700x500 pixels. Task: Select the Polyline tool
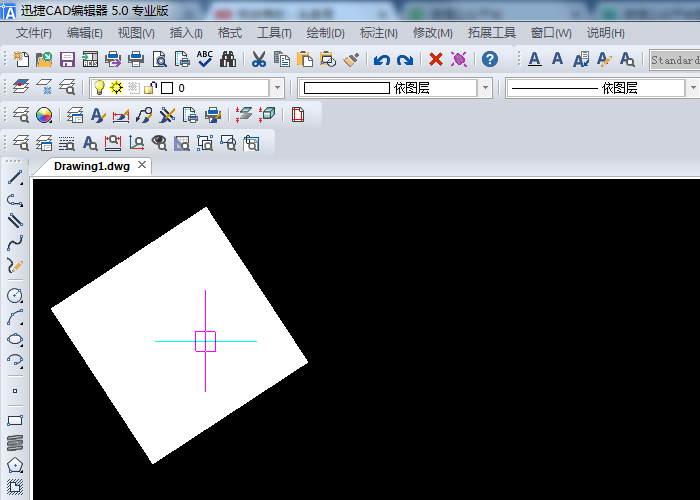(x=15, y=200)
